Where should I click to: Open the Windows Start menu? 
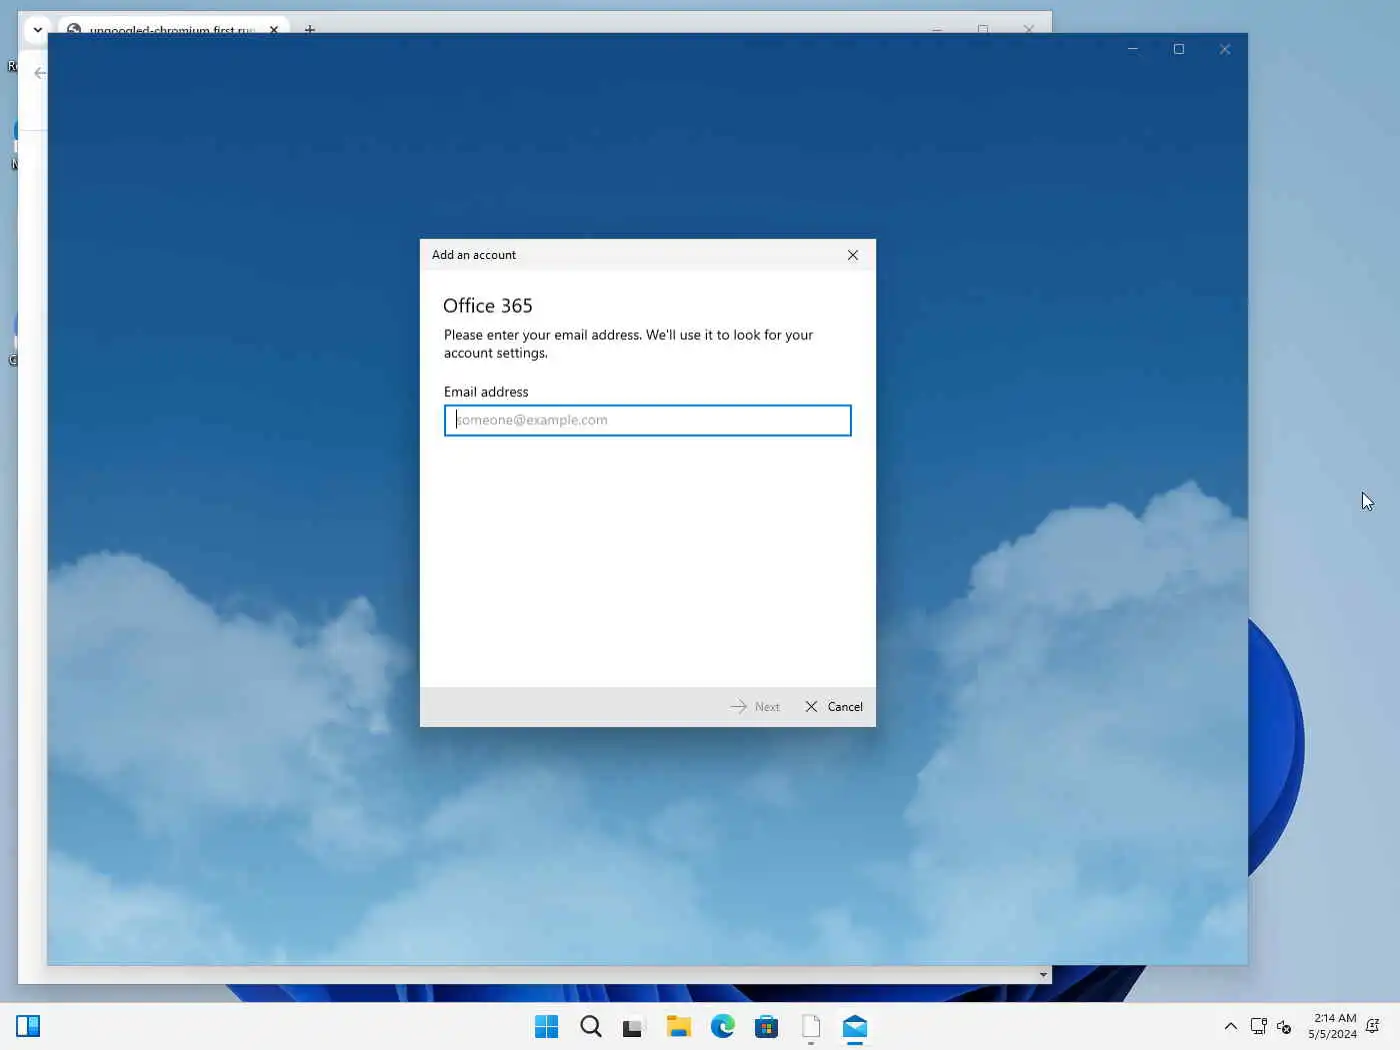click(547, 1027)
